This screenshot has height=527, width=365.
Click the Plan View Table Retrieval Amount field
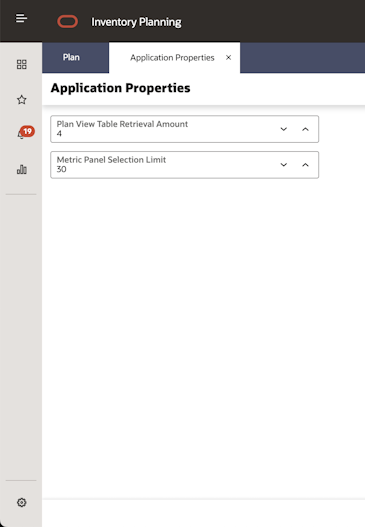[x=185, y=129]
